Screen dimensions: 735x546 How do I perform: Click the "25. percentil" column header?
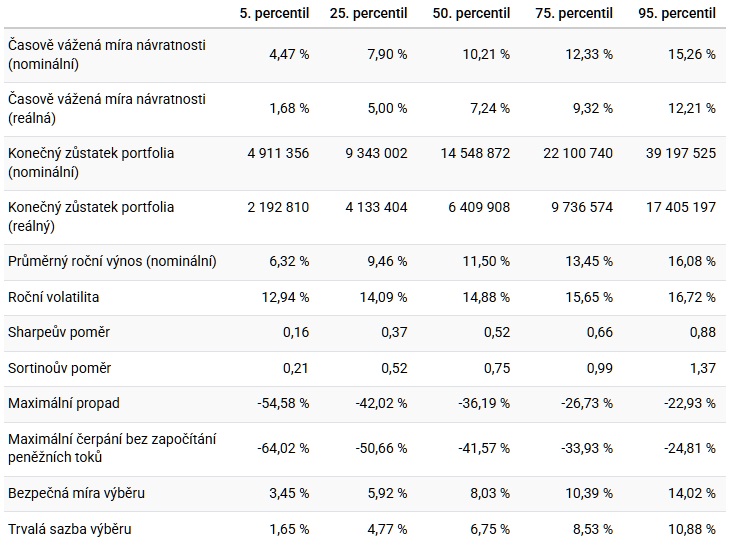[369, 13]
